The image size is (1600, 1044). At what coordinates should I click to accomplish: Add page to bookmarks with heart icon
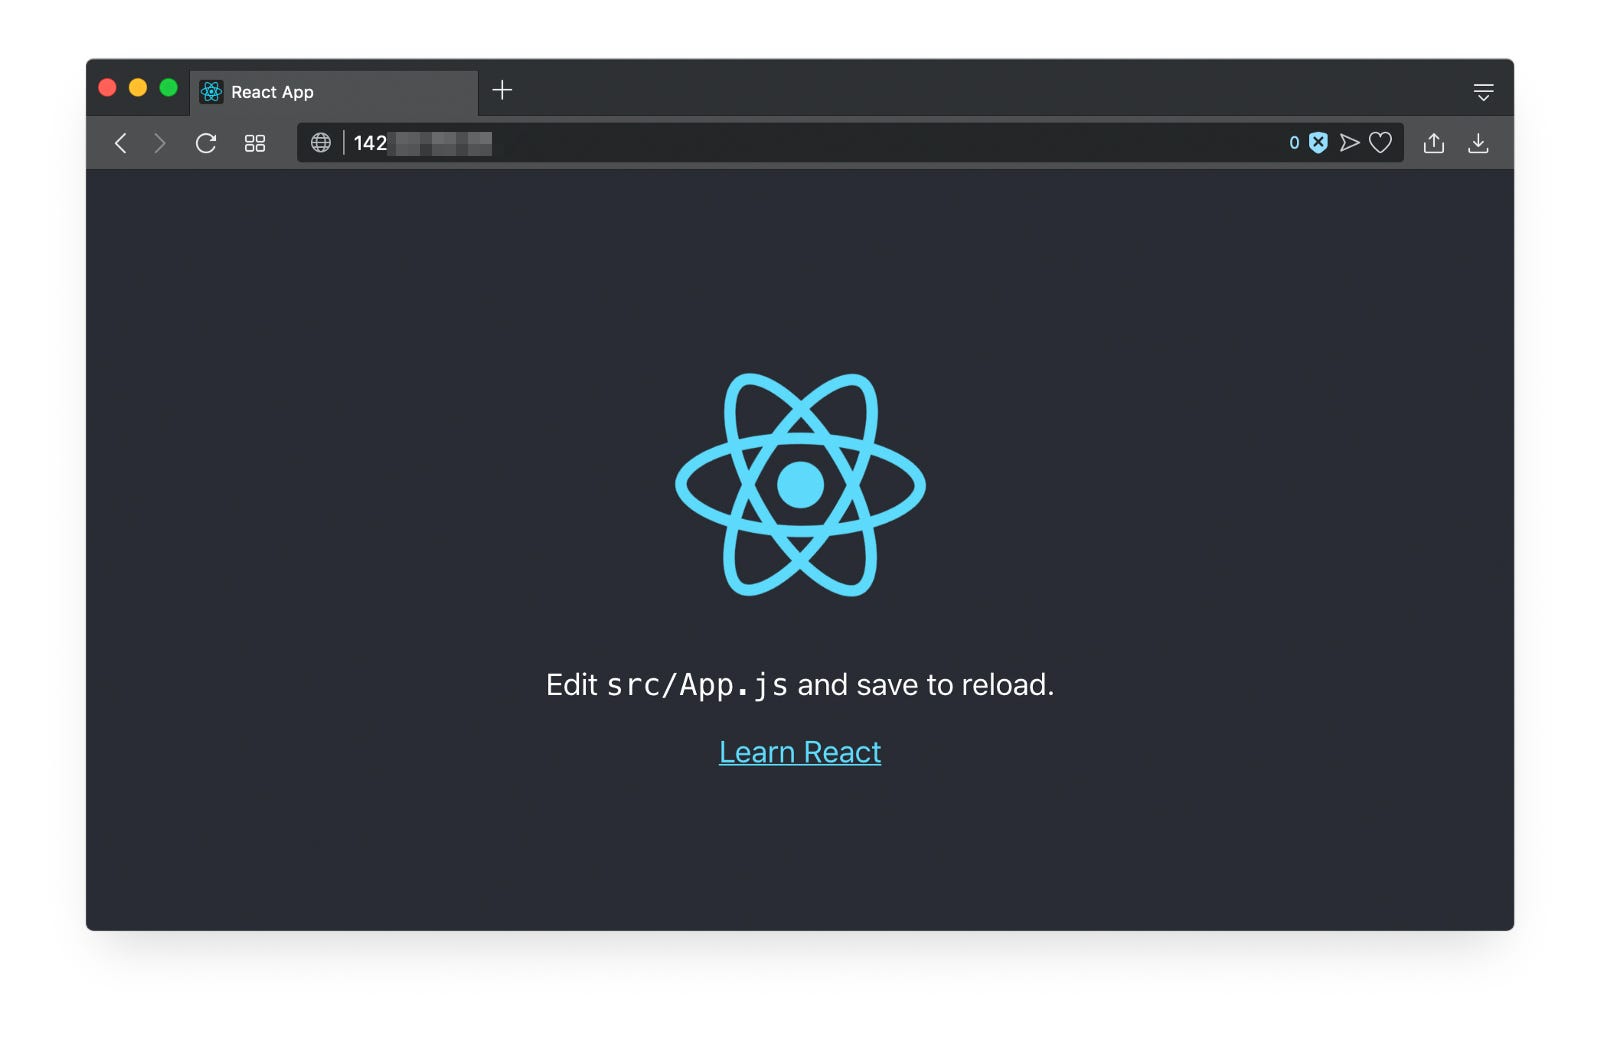(x=1381, y=143)
